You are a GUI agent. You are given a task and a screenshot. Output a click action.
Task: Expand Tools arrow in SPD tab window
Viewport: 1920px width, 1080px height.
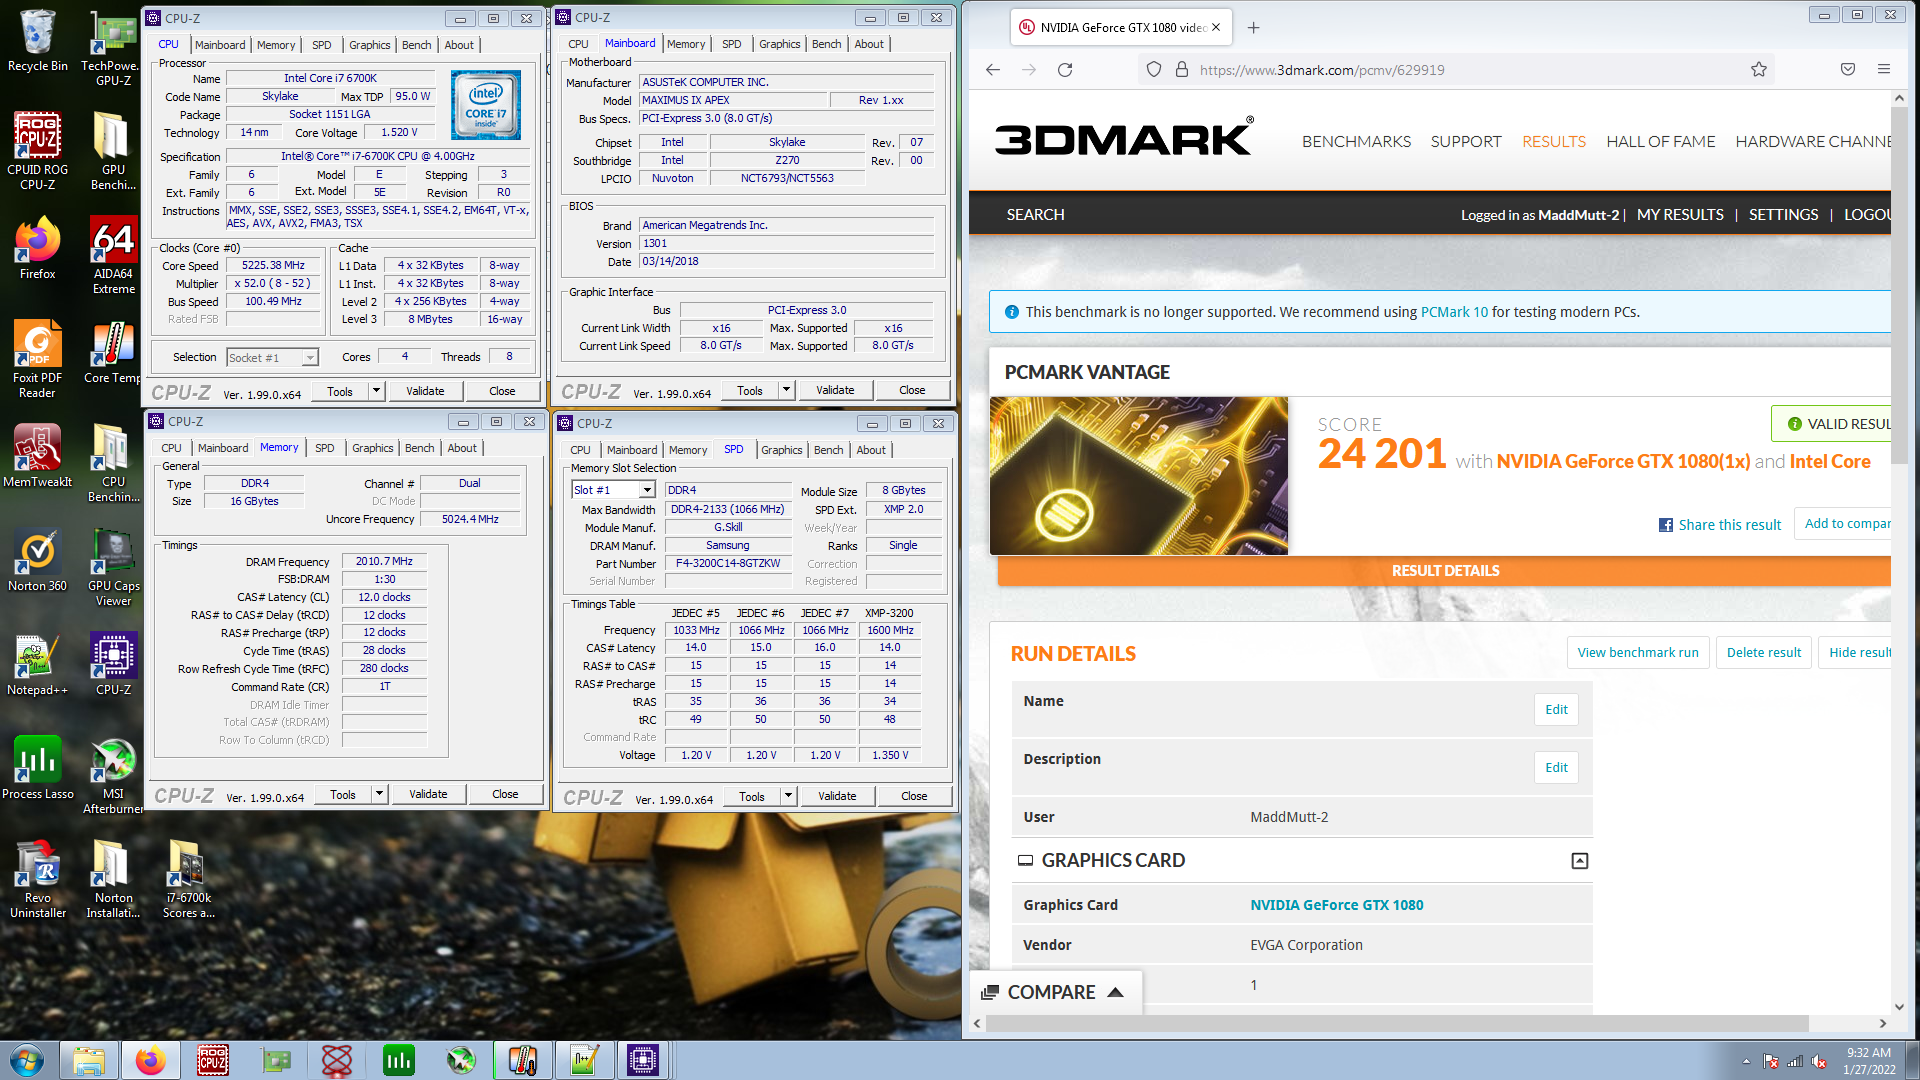tap(789, 796)
